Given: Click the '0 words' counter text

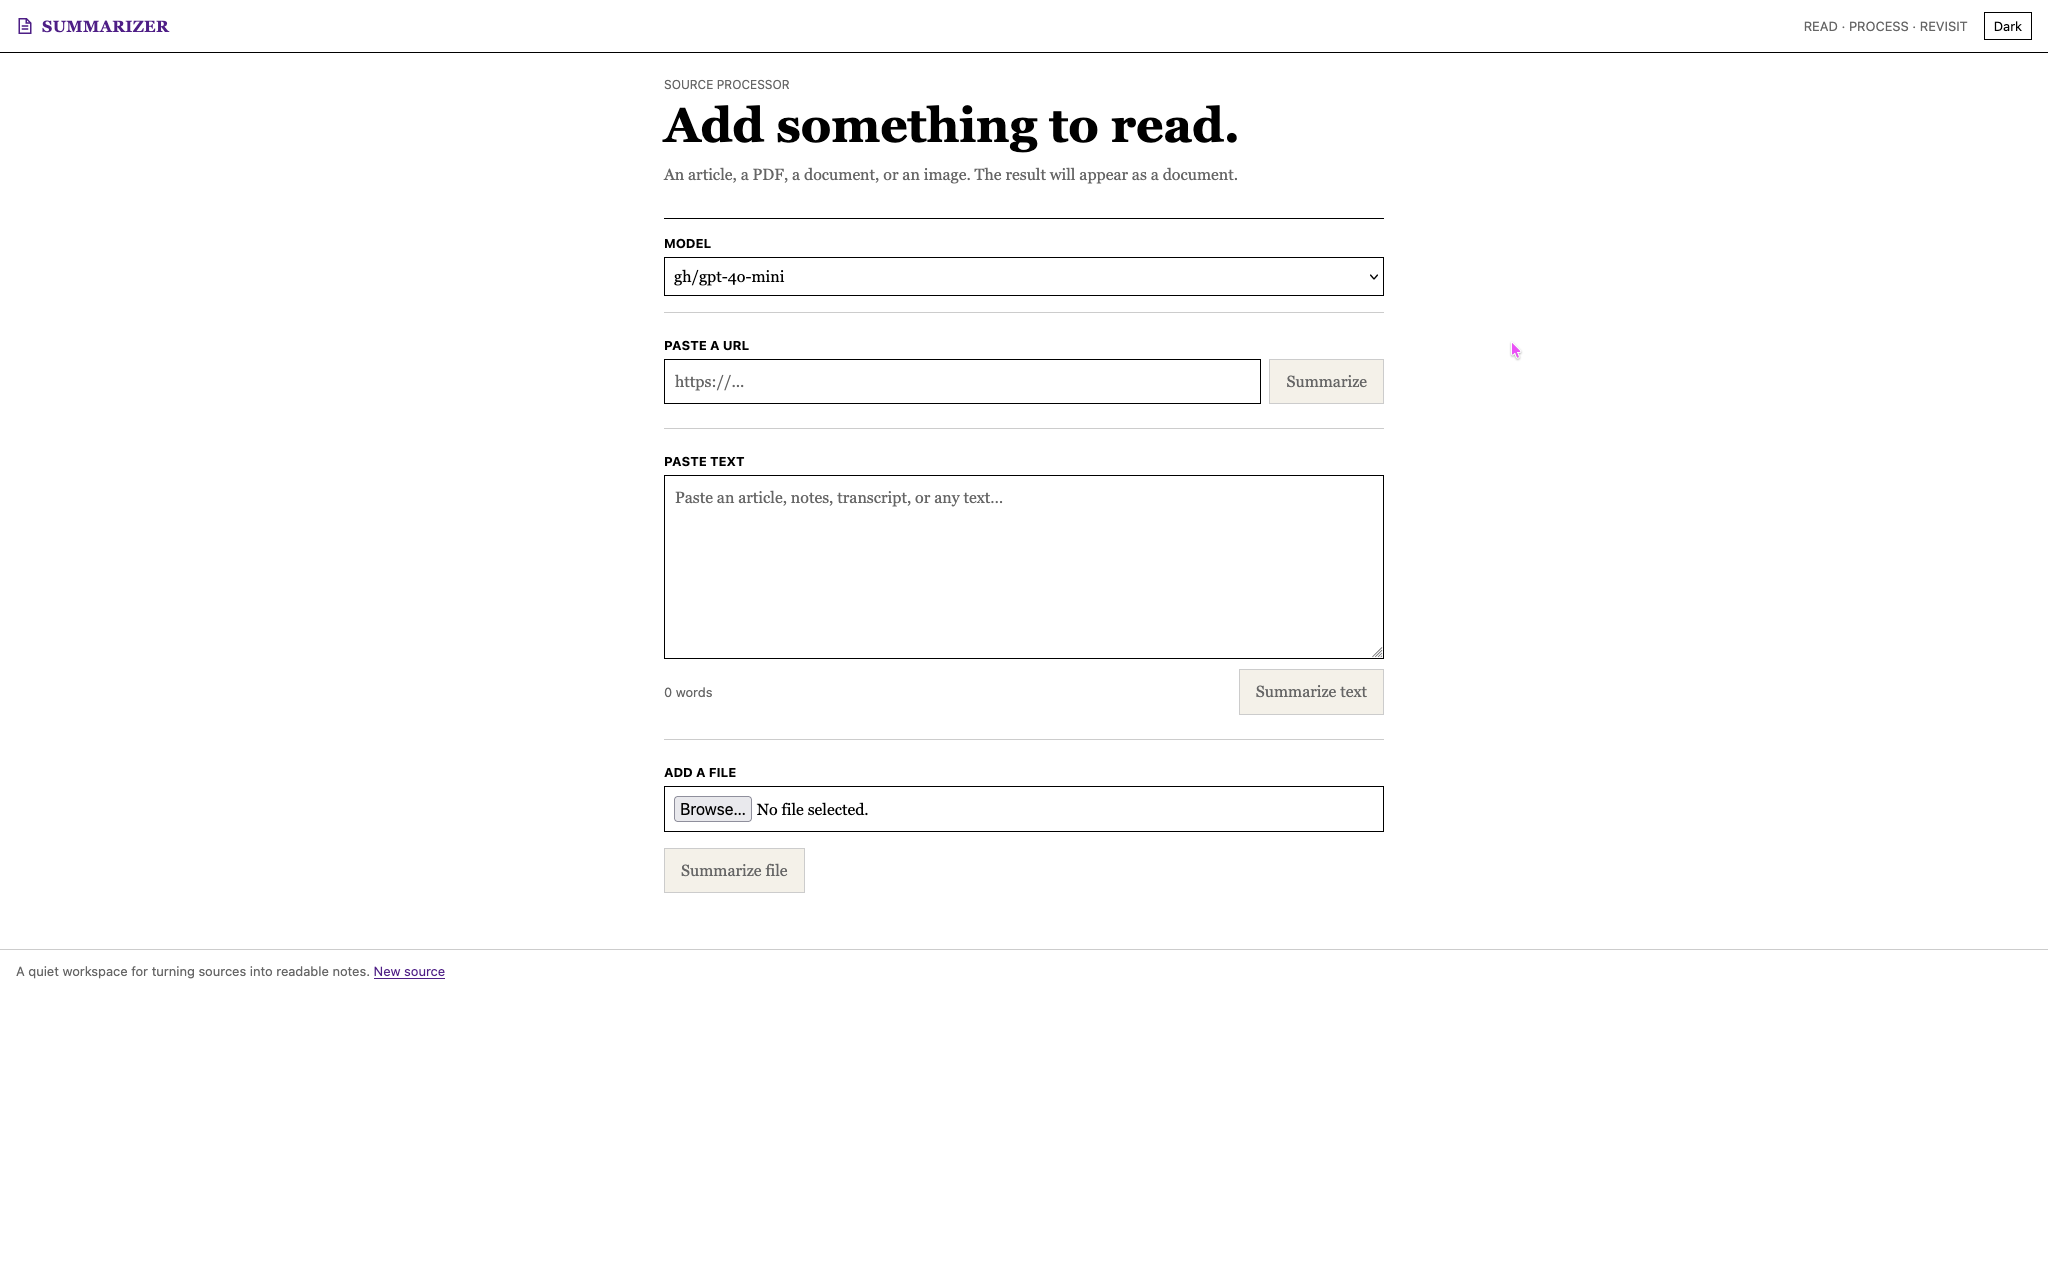Looking at the screenshot, I should click(x=688, y=692).
